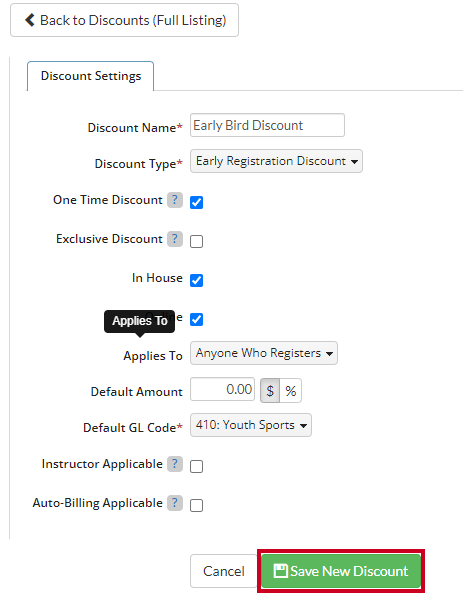Image resolution: width=463 pixels, height=602 pixels.
Task: Edit the Default Amount field
Action: coord(222,389)
